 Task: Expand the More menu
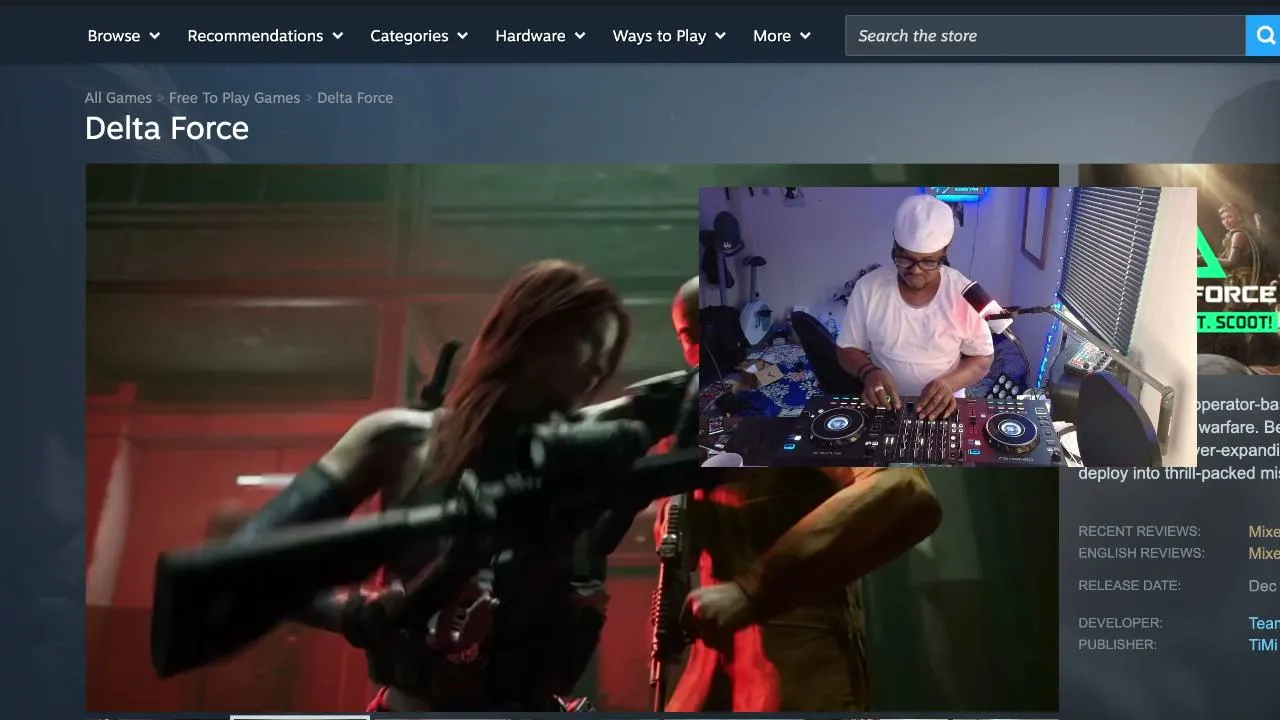(782, 36)
